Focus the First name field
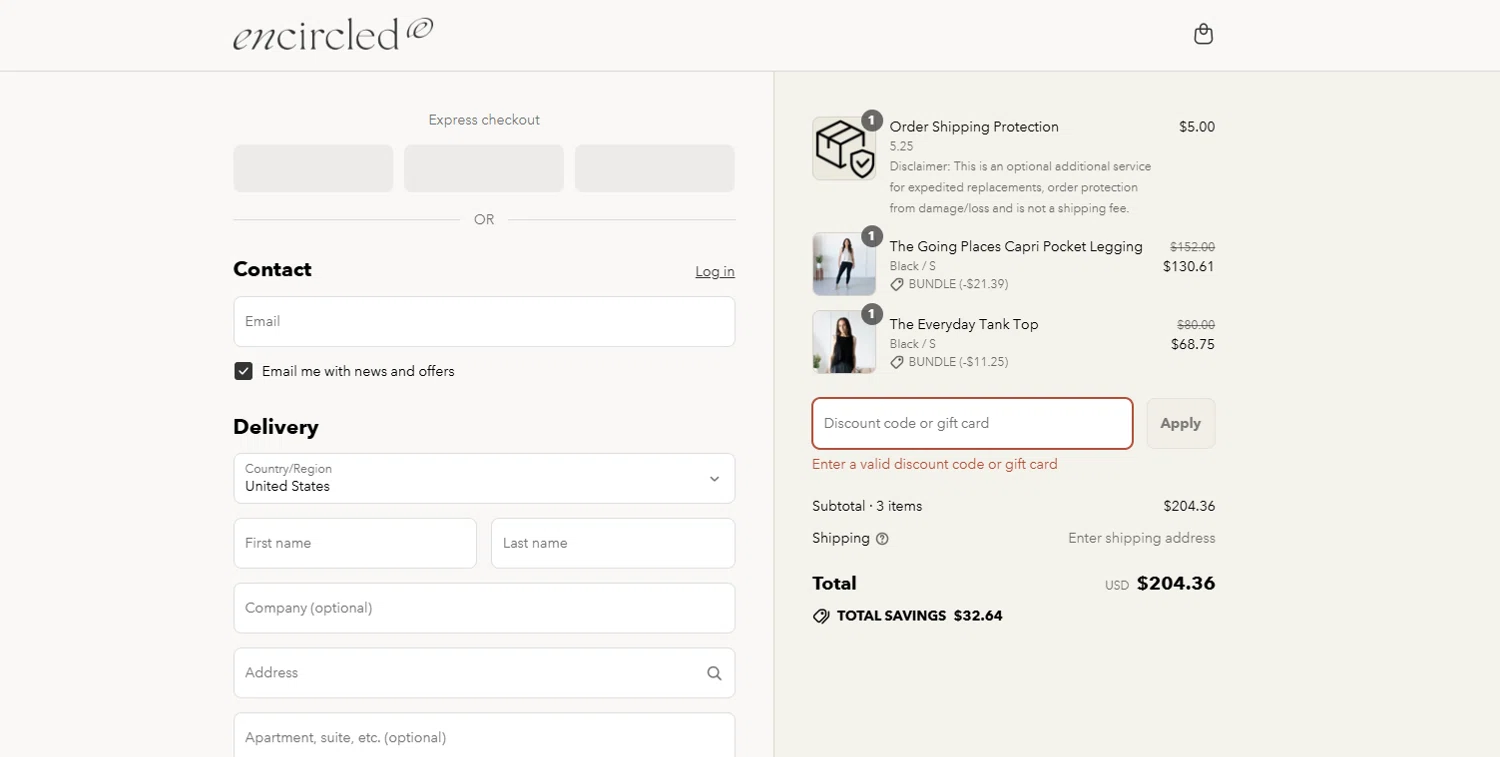This screenshot has height=757, width=1500. point(355,543)
